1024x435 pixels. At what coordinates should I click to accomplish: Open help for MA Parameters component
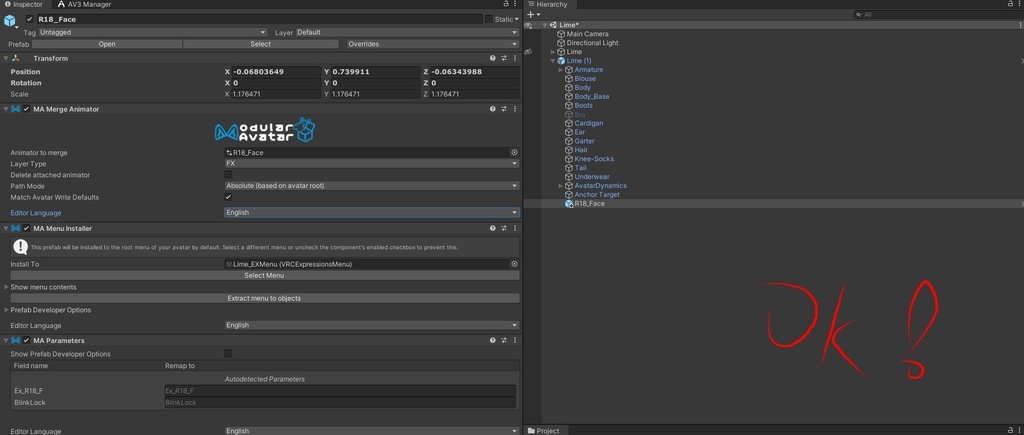point(492,340)
